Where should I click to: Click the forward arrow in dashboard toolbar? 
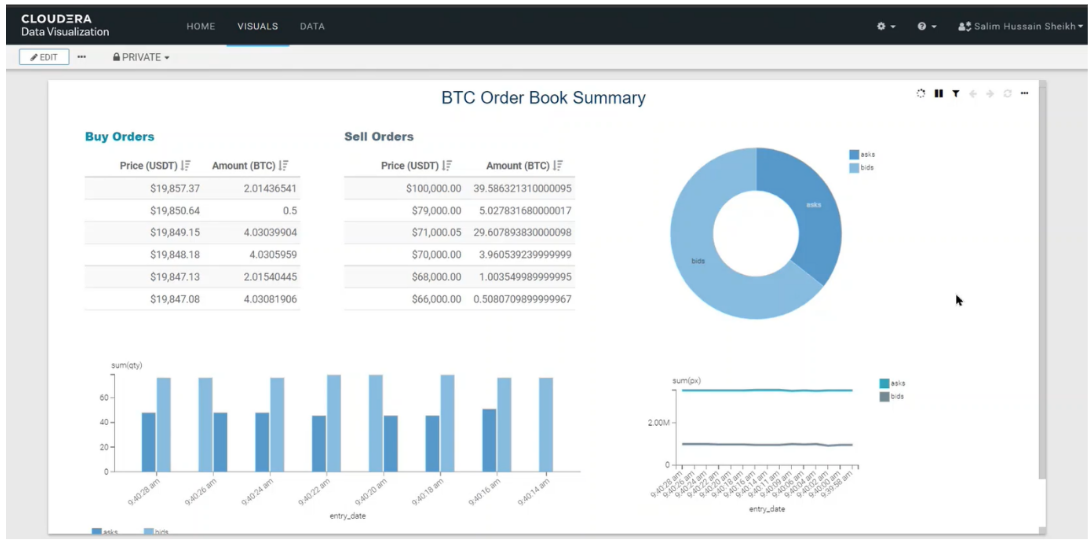click(x=990, y=94)
